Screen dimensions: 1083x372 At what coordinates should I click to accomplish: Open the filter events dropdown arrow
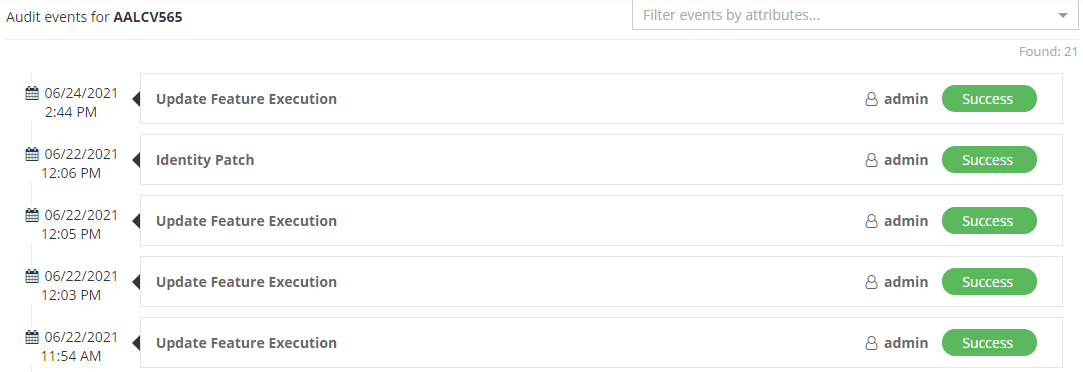tap(1063, 15)
